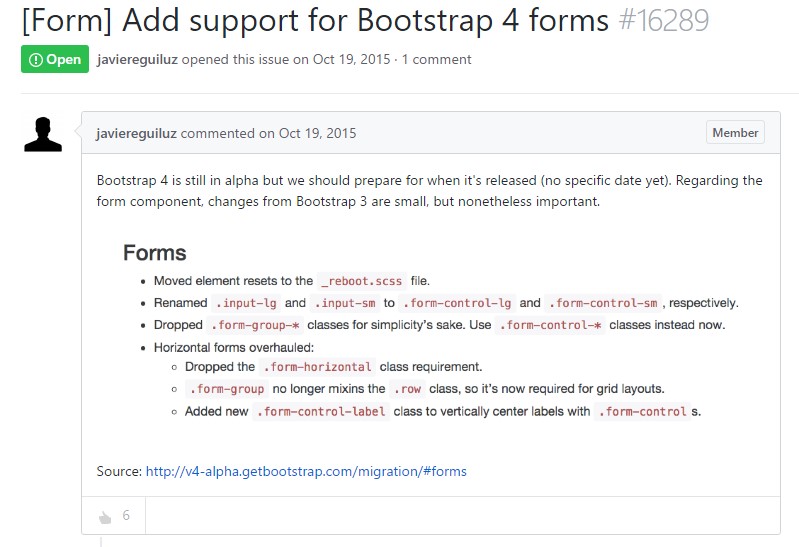799x547 pixels.
Task: Click the thumbs up reaction icon
Action: (x=105, y=517)
